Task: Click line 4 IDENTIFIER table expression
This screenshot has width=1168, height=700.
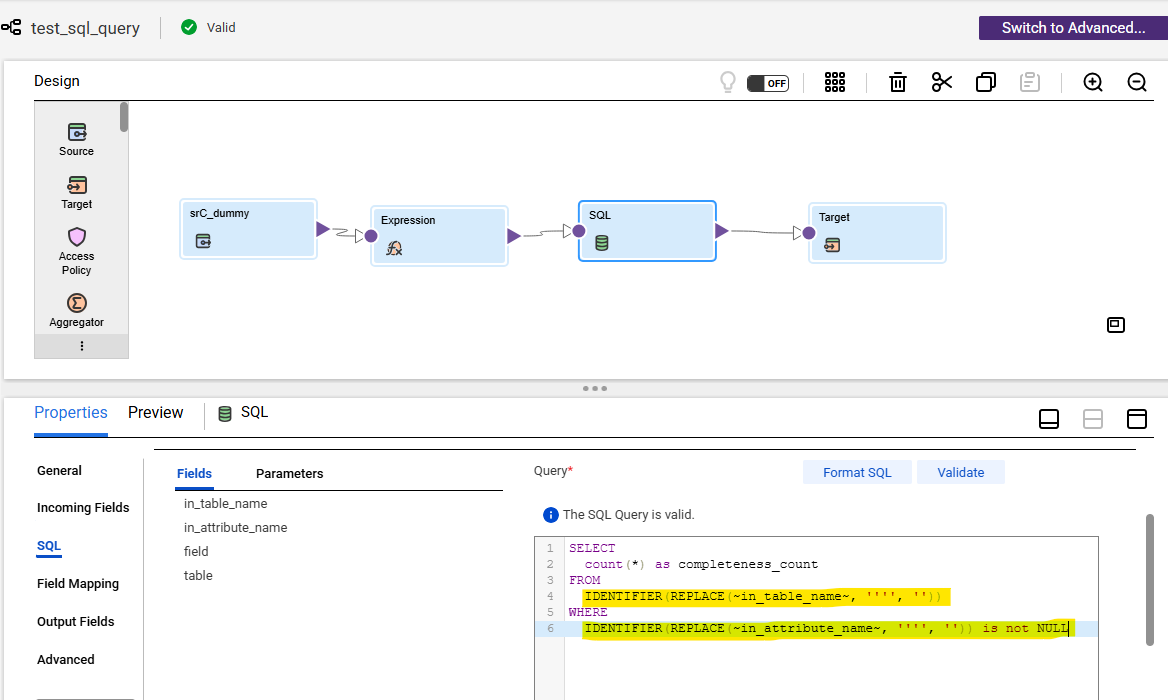Action: click(x=763, y=596)
